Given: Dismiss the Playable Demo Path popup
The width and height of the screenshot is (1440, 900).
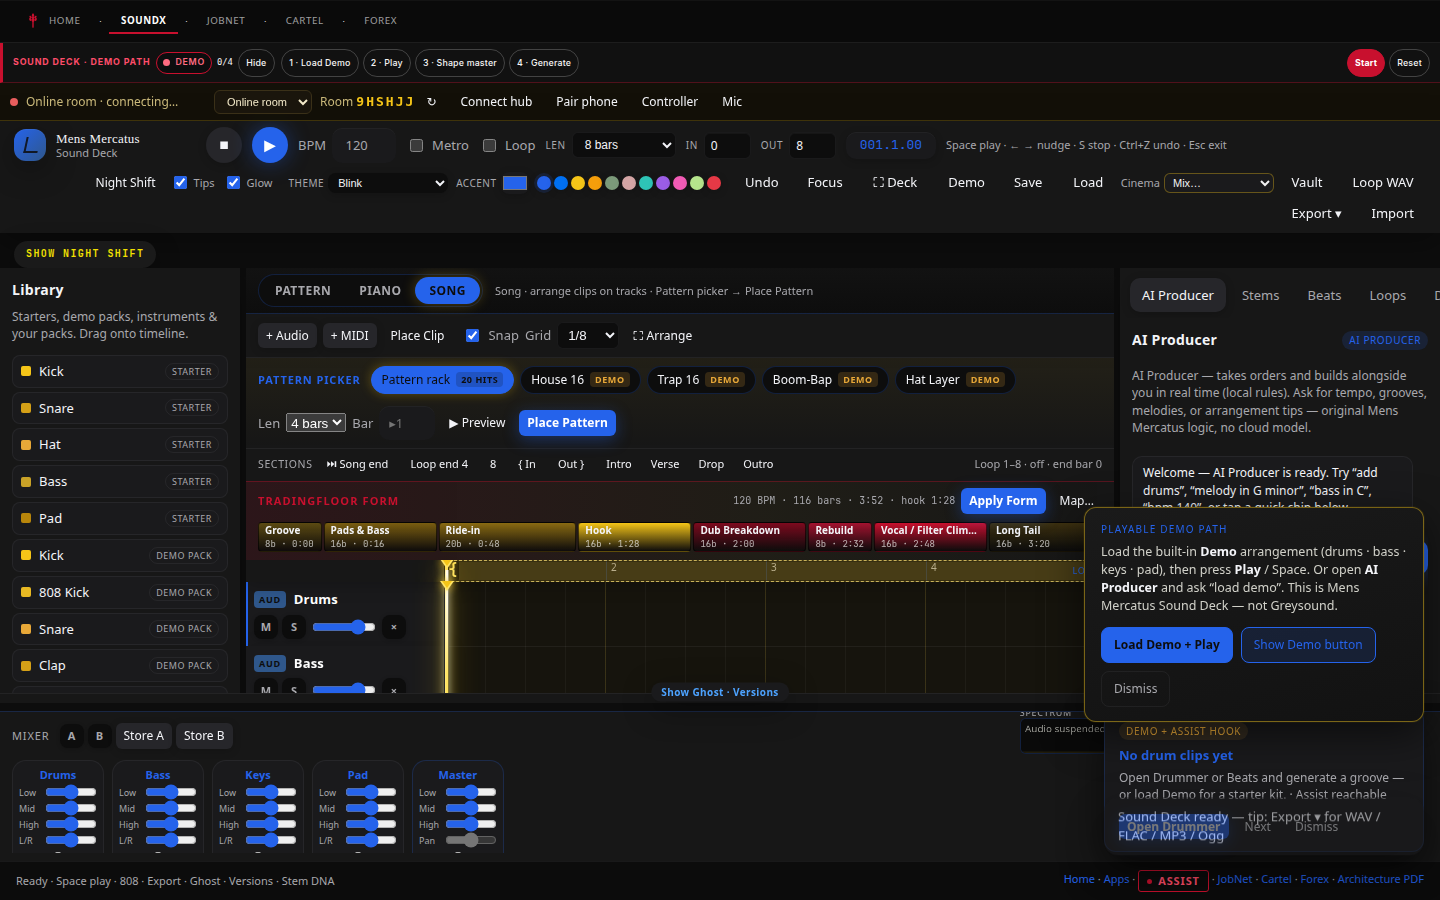Looking at the screenshot, I should click(1135, 689).
